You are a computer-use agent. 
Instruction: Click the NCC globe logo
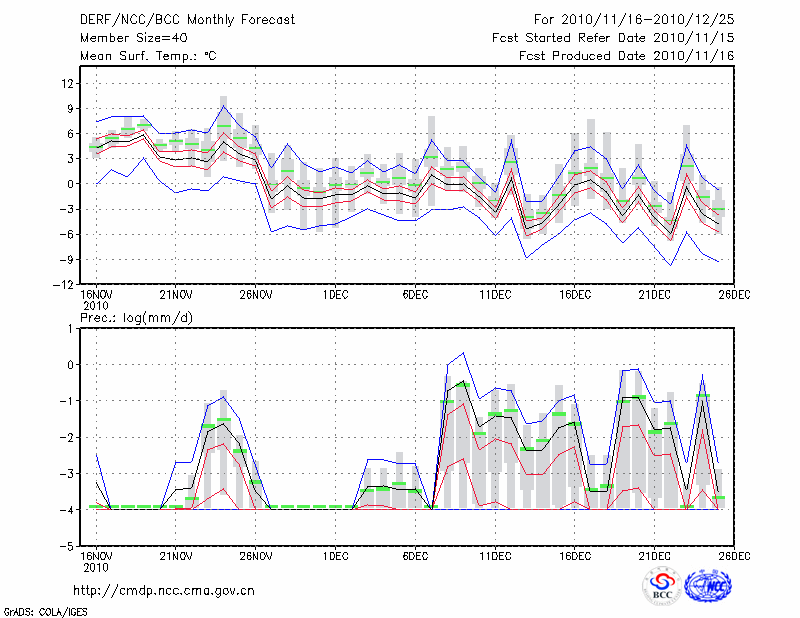[708, 586]
